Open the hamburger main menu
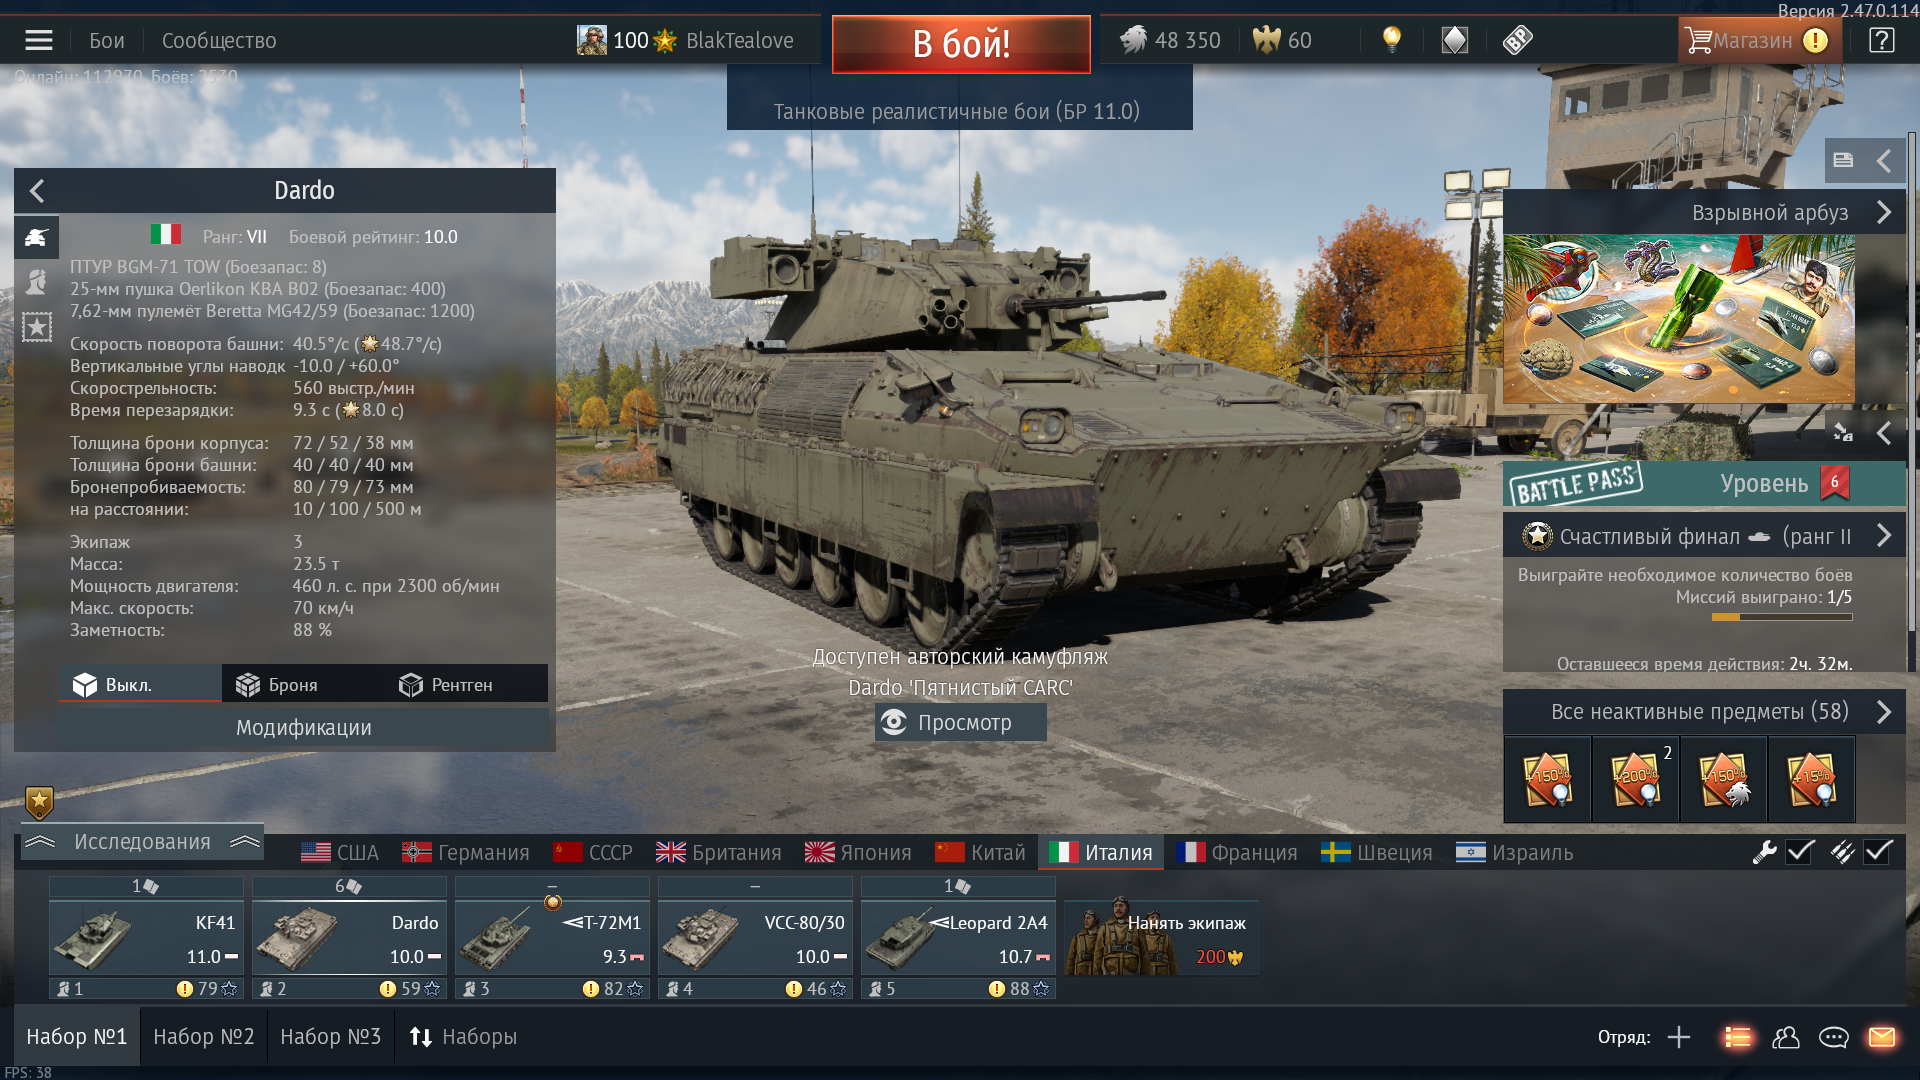The image size is (1920, 1080). coord(39,40)
